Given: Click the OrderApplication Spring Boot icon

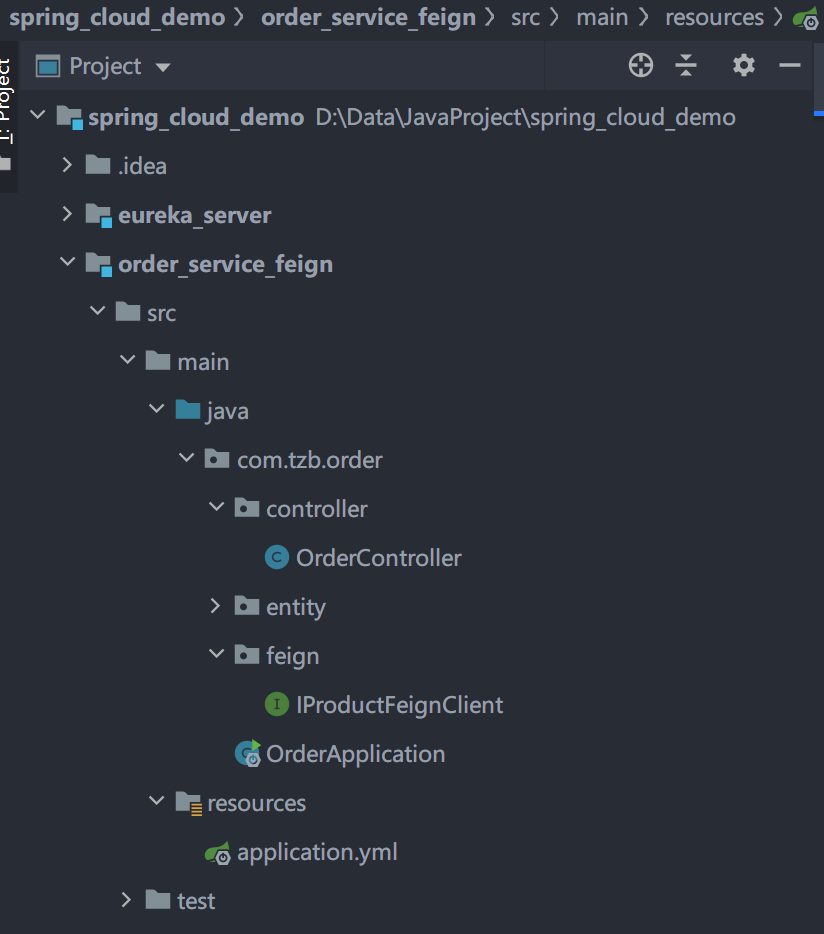Looking at the screenshot, I should [x=247, y=754].
